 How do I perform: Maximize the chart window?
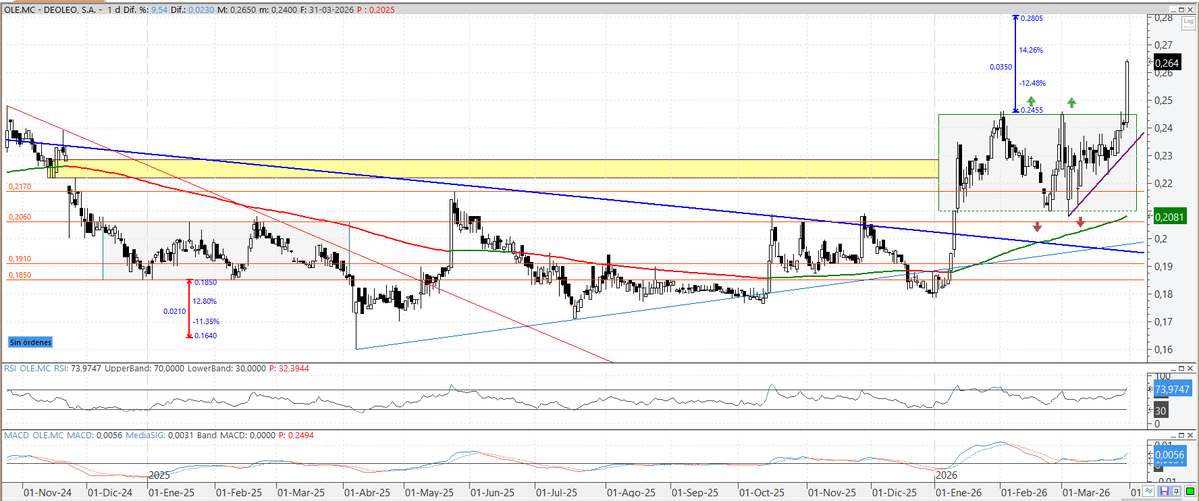pos(1181,10)
